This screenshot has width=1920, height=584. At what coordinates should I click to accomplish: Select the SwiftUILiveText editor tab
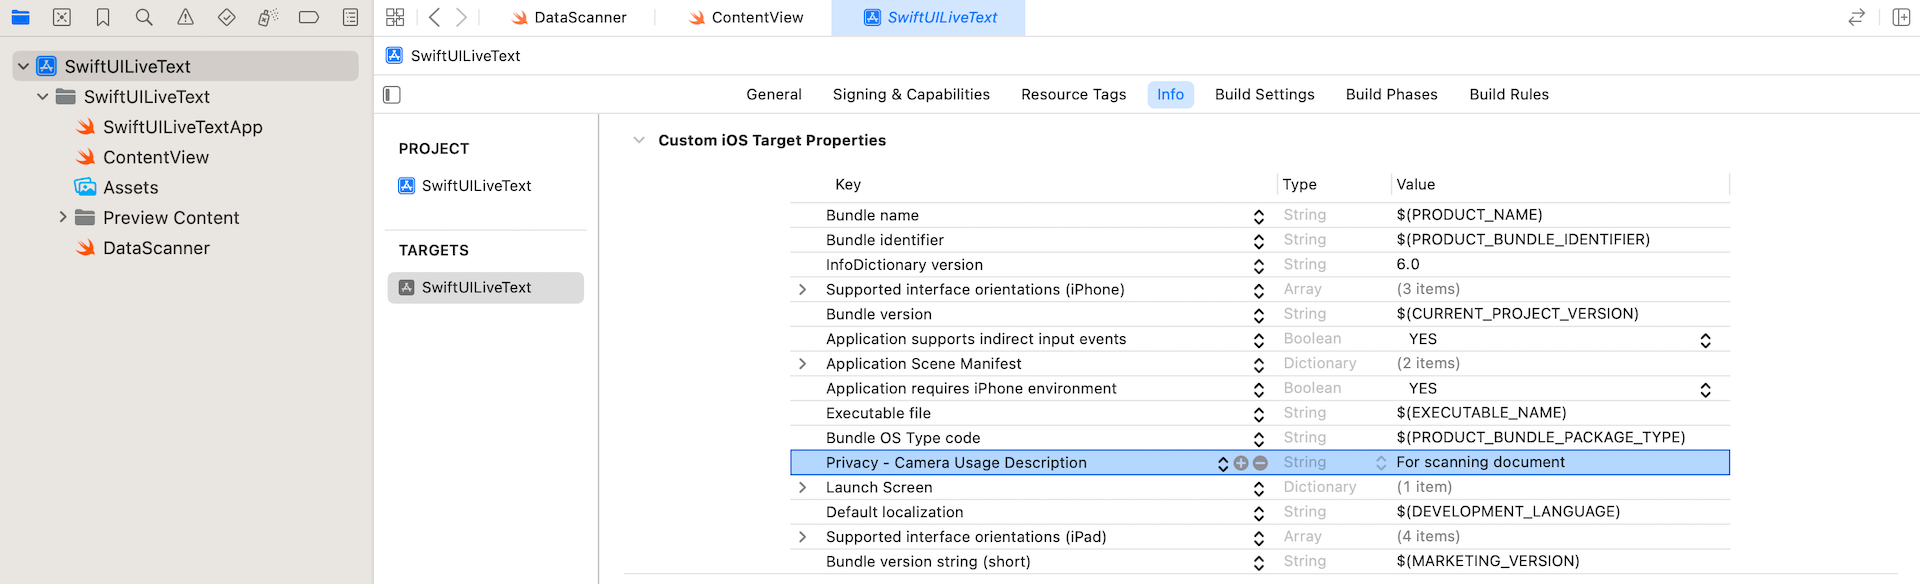[x=930, y=18]
